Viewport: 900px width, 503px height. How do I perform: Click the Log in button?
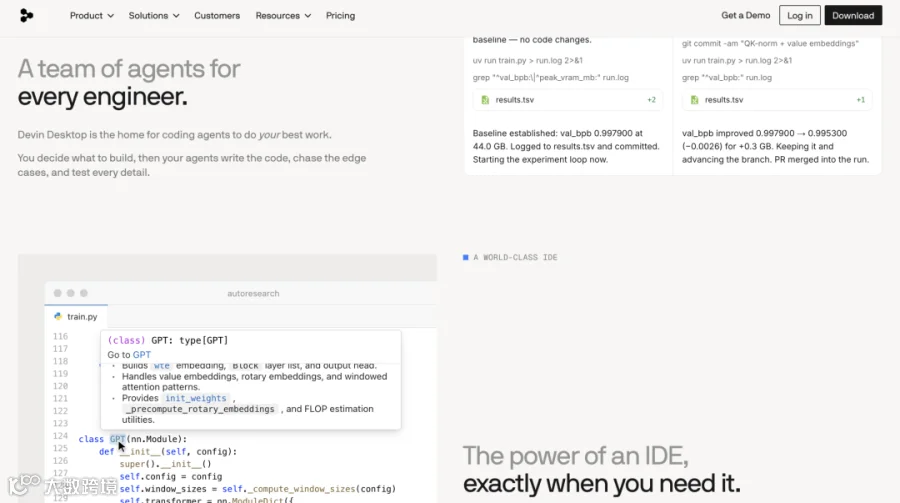pos(800,16)
